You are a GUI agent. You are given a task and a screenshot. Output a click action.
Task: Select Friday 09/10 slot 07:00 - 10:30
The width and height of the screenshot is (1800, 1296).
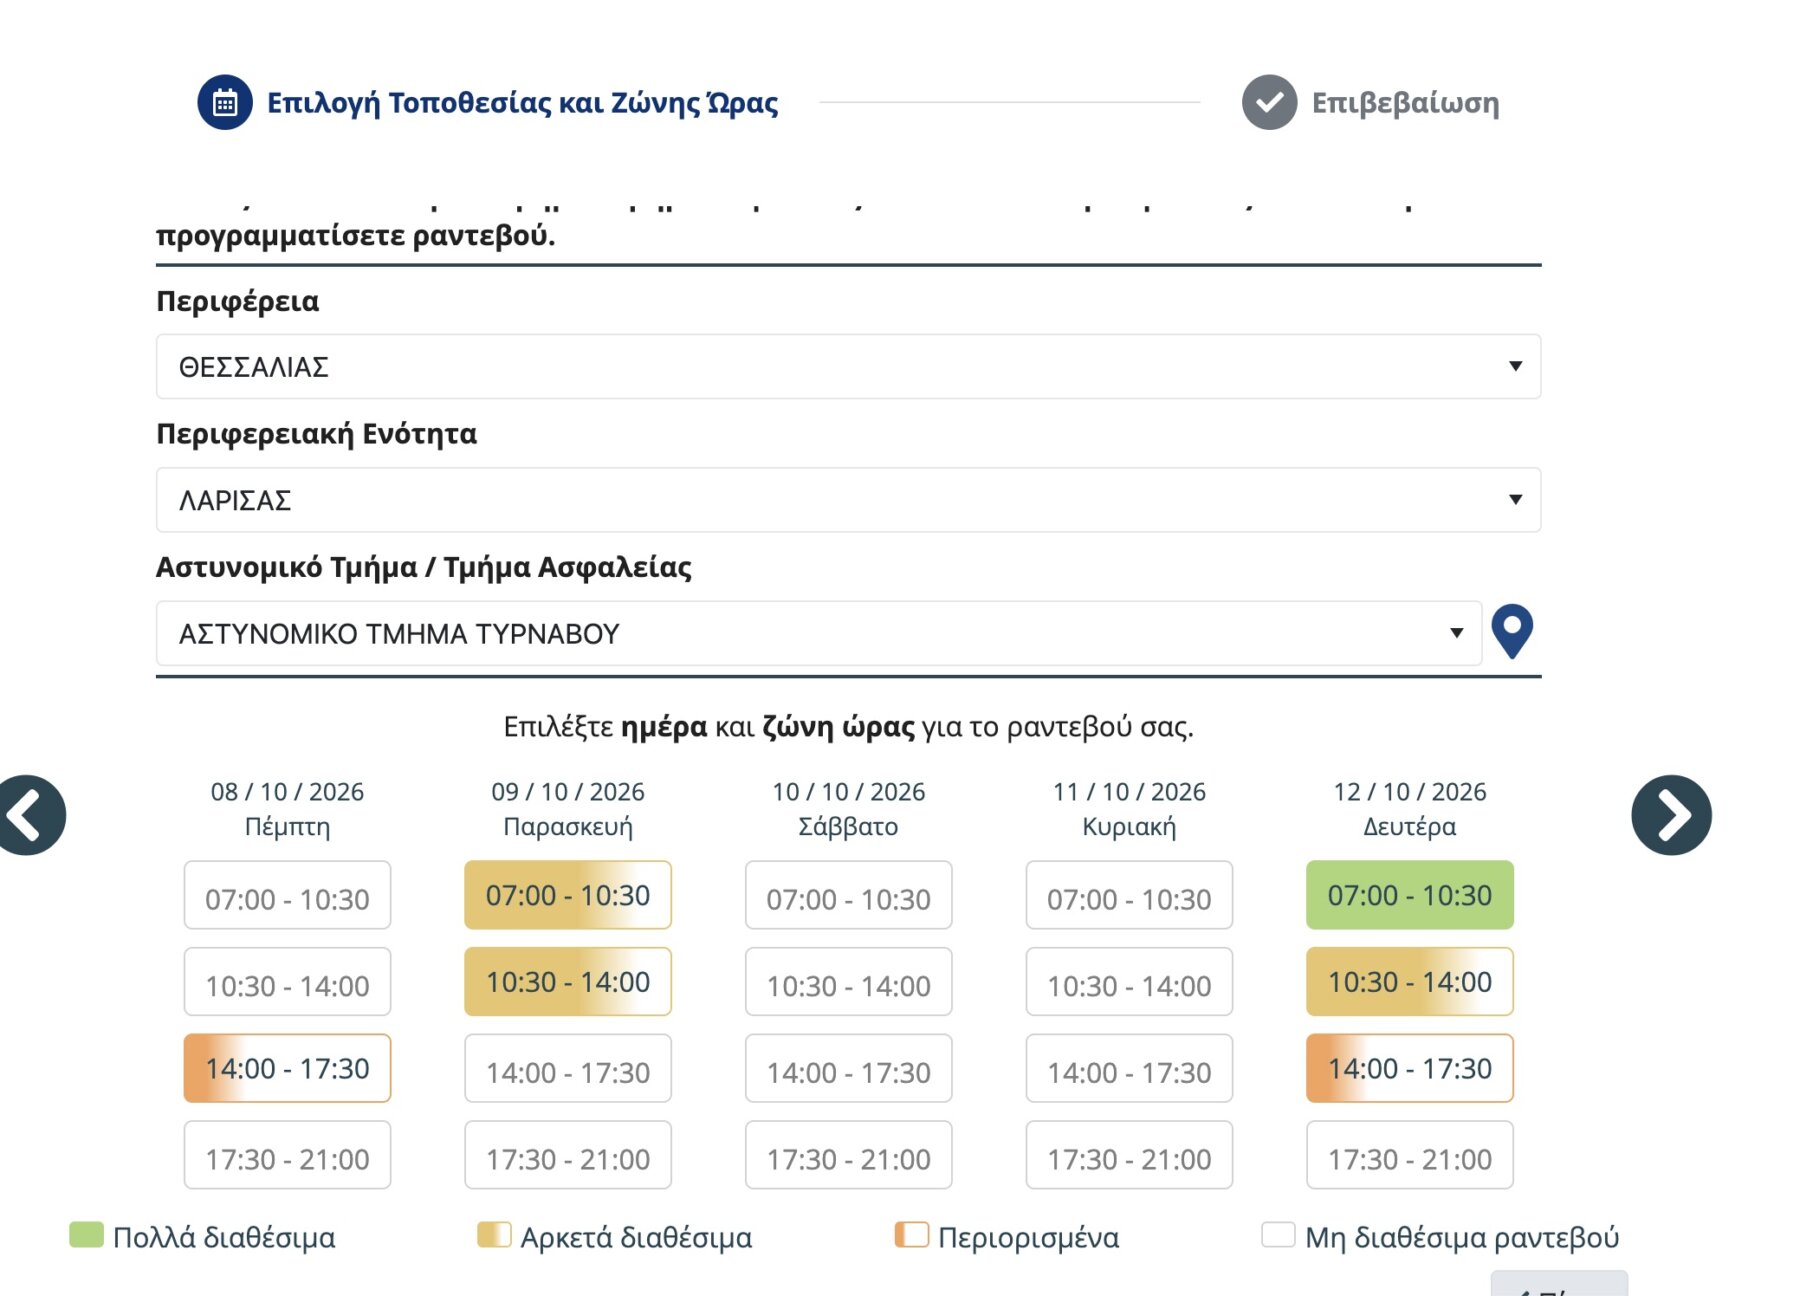[x=568, y=895]
